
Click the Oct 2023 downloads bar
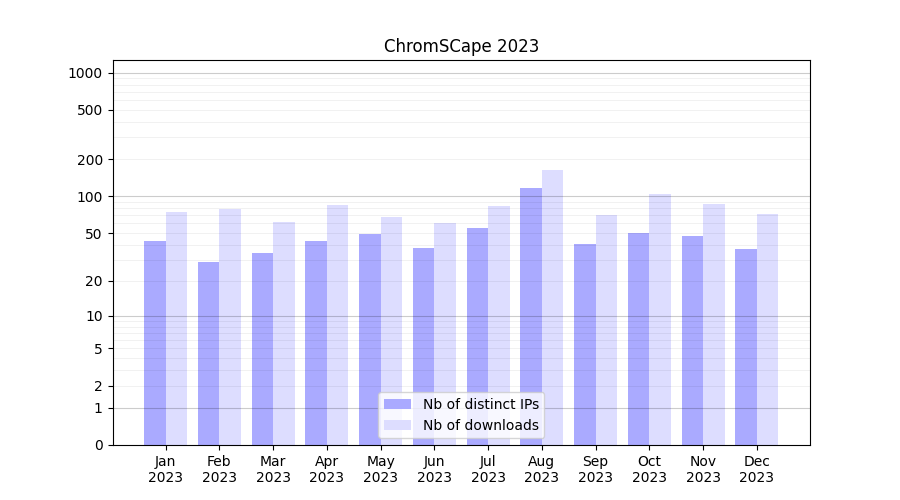tap(660, 320)
